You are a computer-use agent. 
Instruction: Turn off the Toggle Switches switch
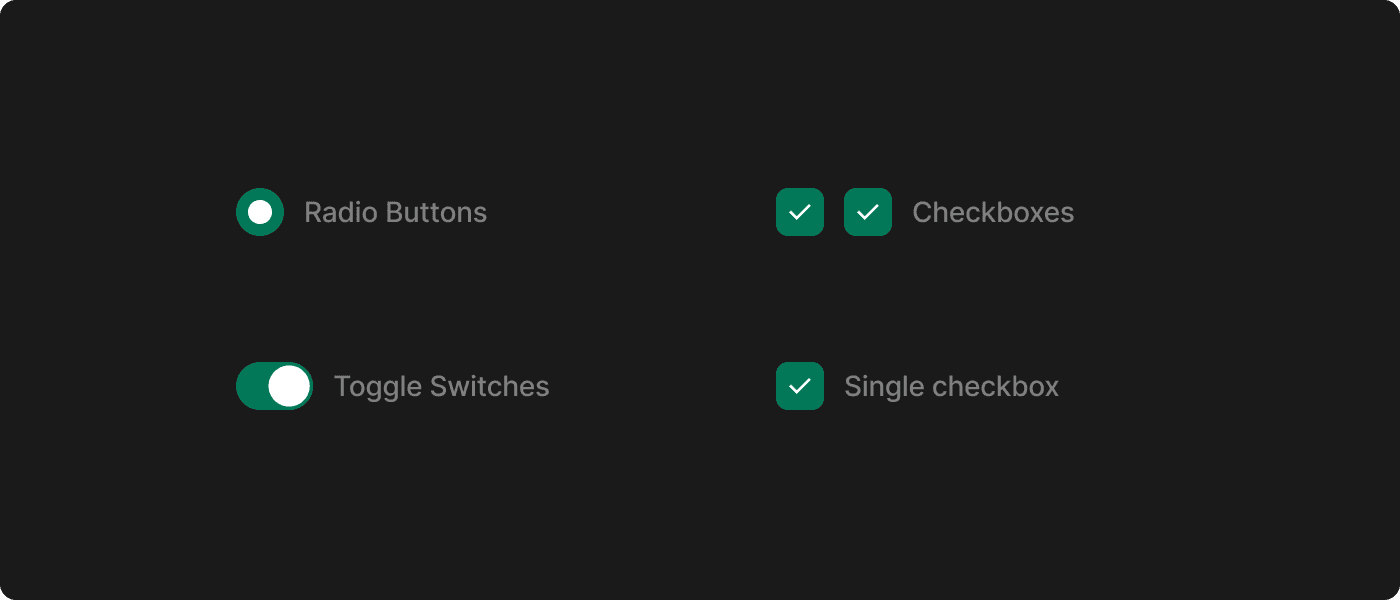pos(274,386)
